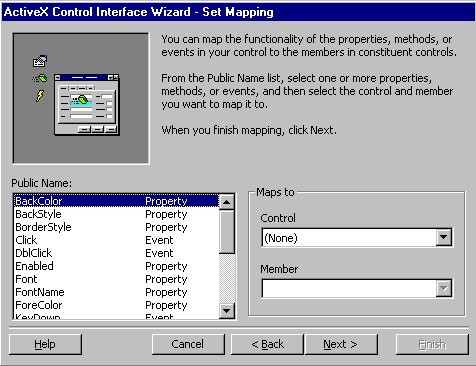Click the list scrollbar thumb
The height and width of the screenshot is (366, 476).
coord(227,232)
